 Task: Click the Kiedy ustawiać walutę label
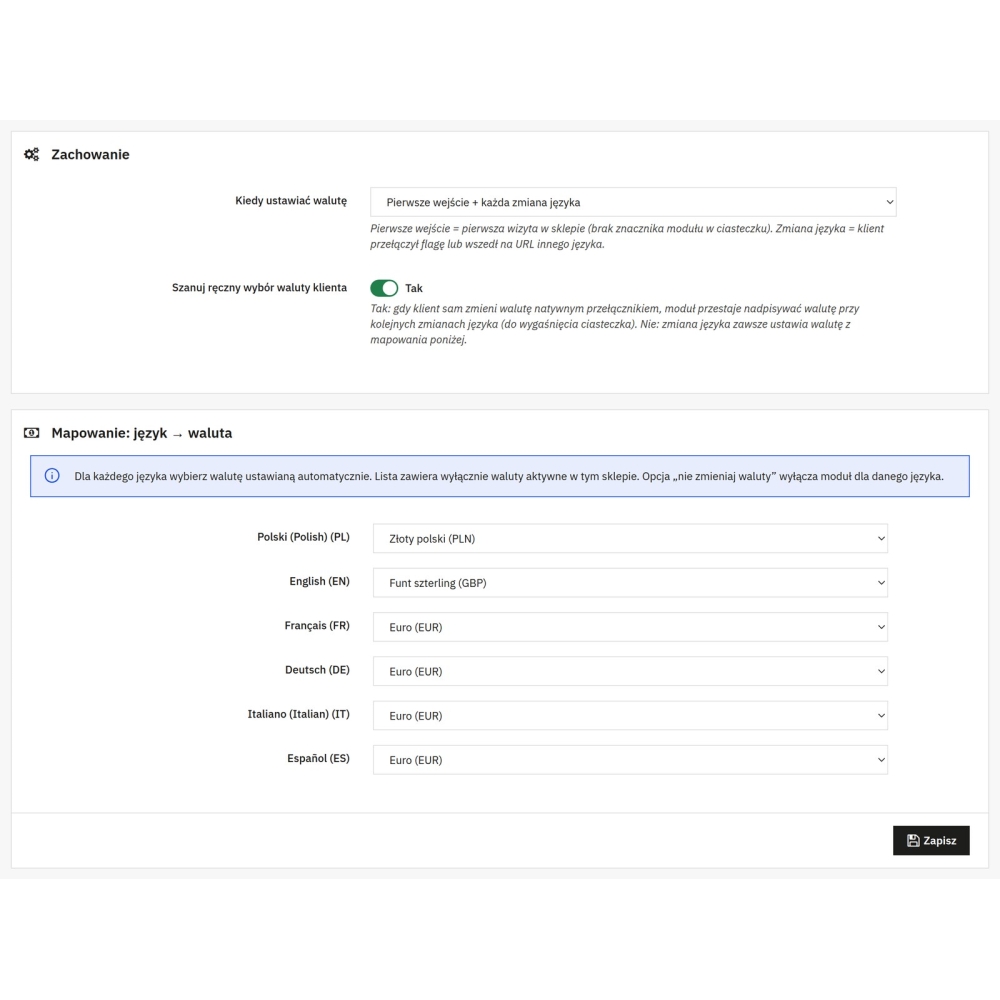click(x=291, y=201)
